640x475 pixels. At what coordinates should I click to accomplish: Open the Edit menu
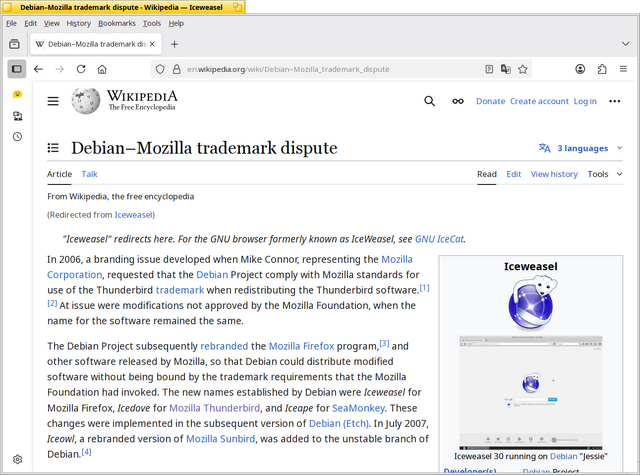30,24
